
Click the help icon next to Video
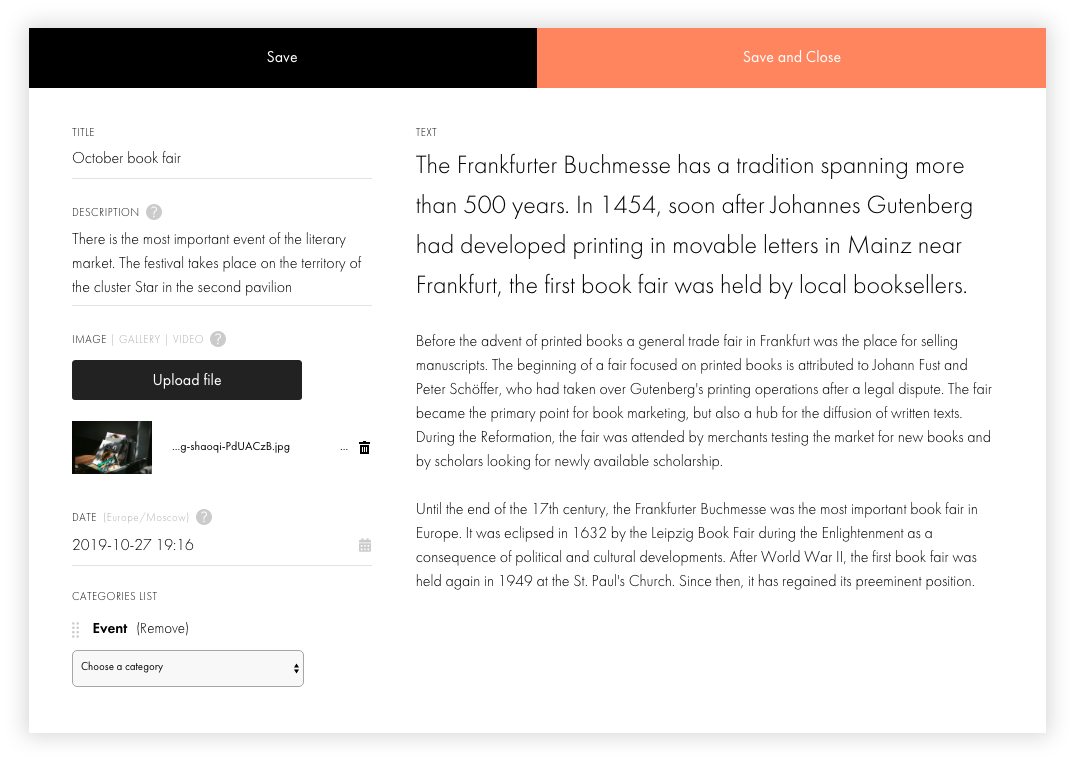tap(218, 339)
